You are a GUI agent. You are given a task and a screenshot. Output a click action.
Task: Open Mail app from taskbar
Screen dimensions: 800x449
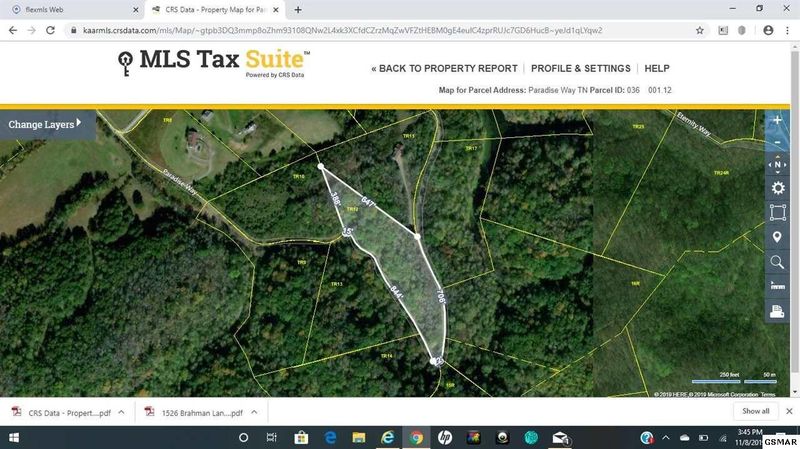click(560, 438)
